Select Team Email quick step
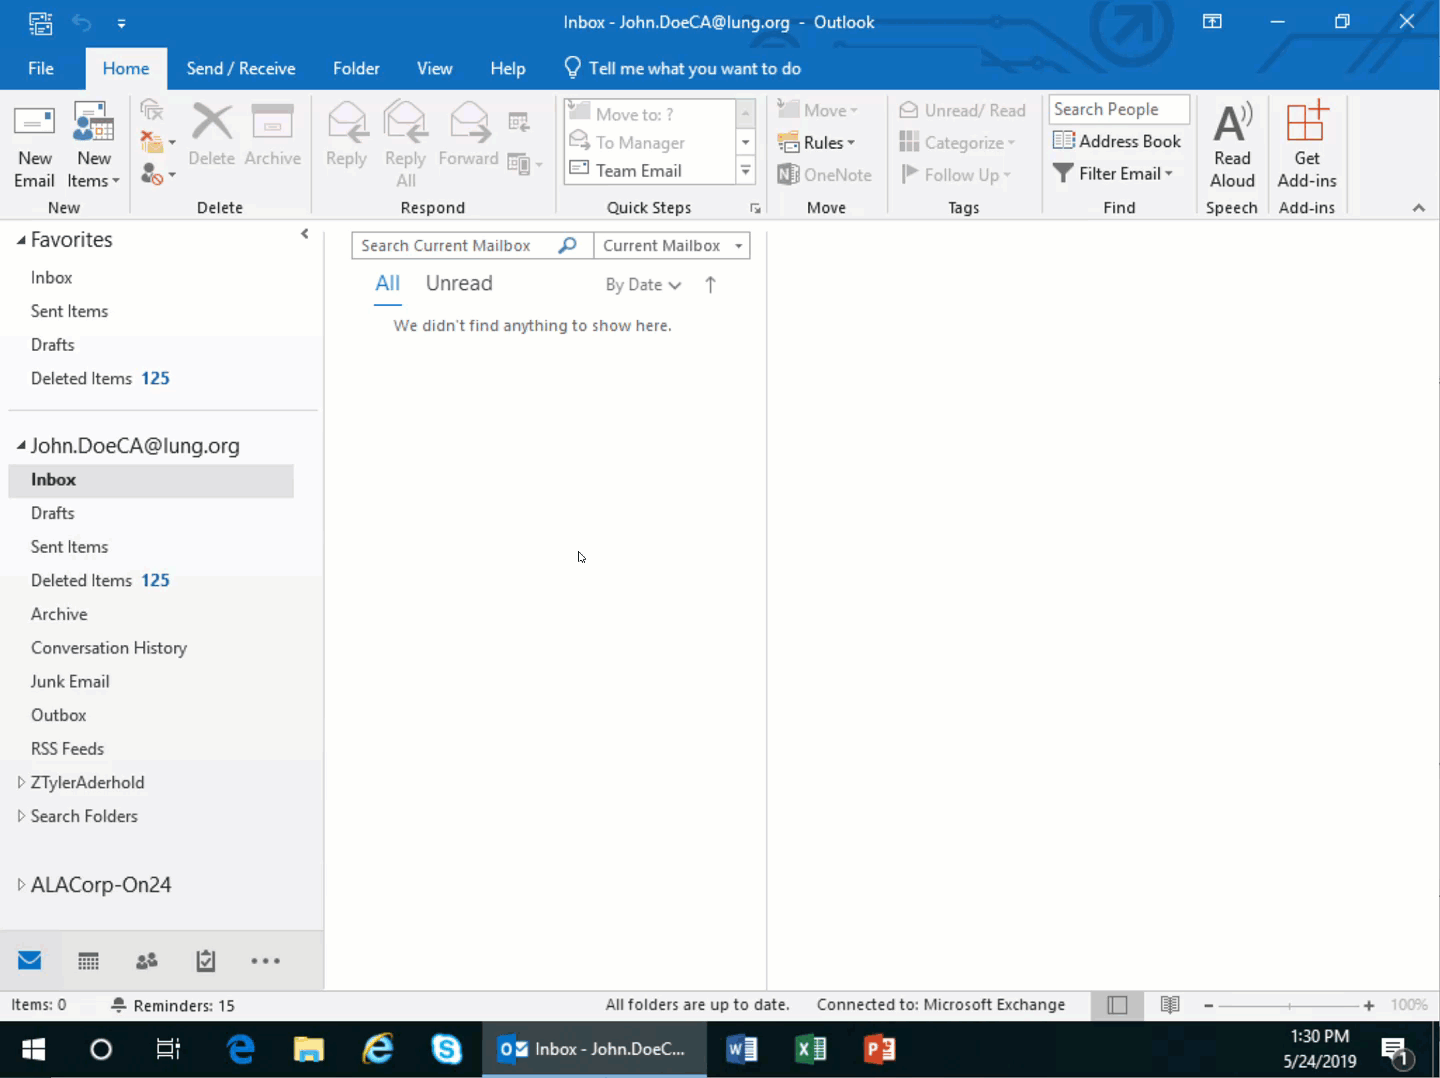Image resolution: width=1440 pixels, height=1078 pixels. [650, 171]
